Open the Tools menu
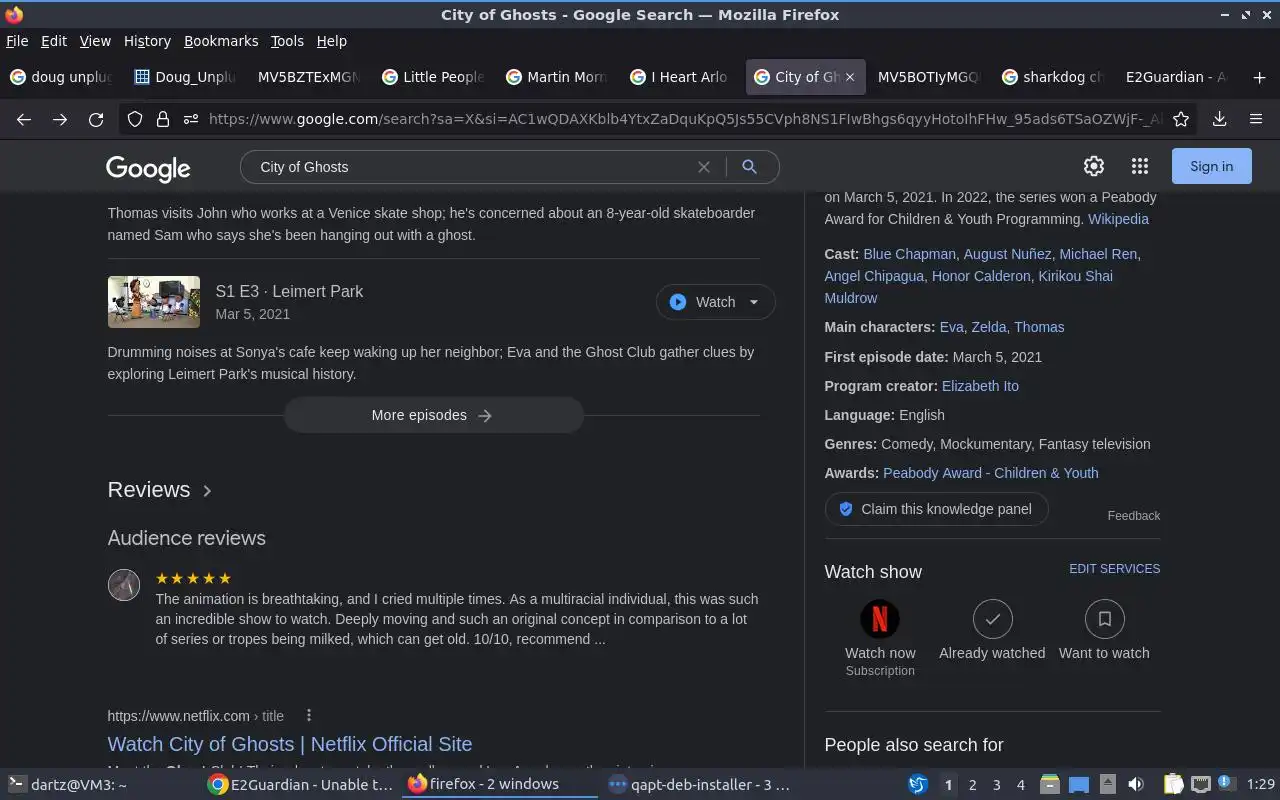 [x=287, y=41]
